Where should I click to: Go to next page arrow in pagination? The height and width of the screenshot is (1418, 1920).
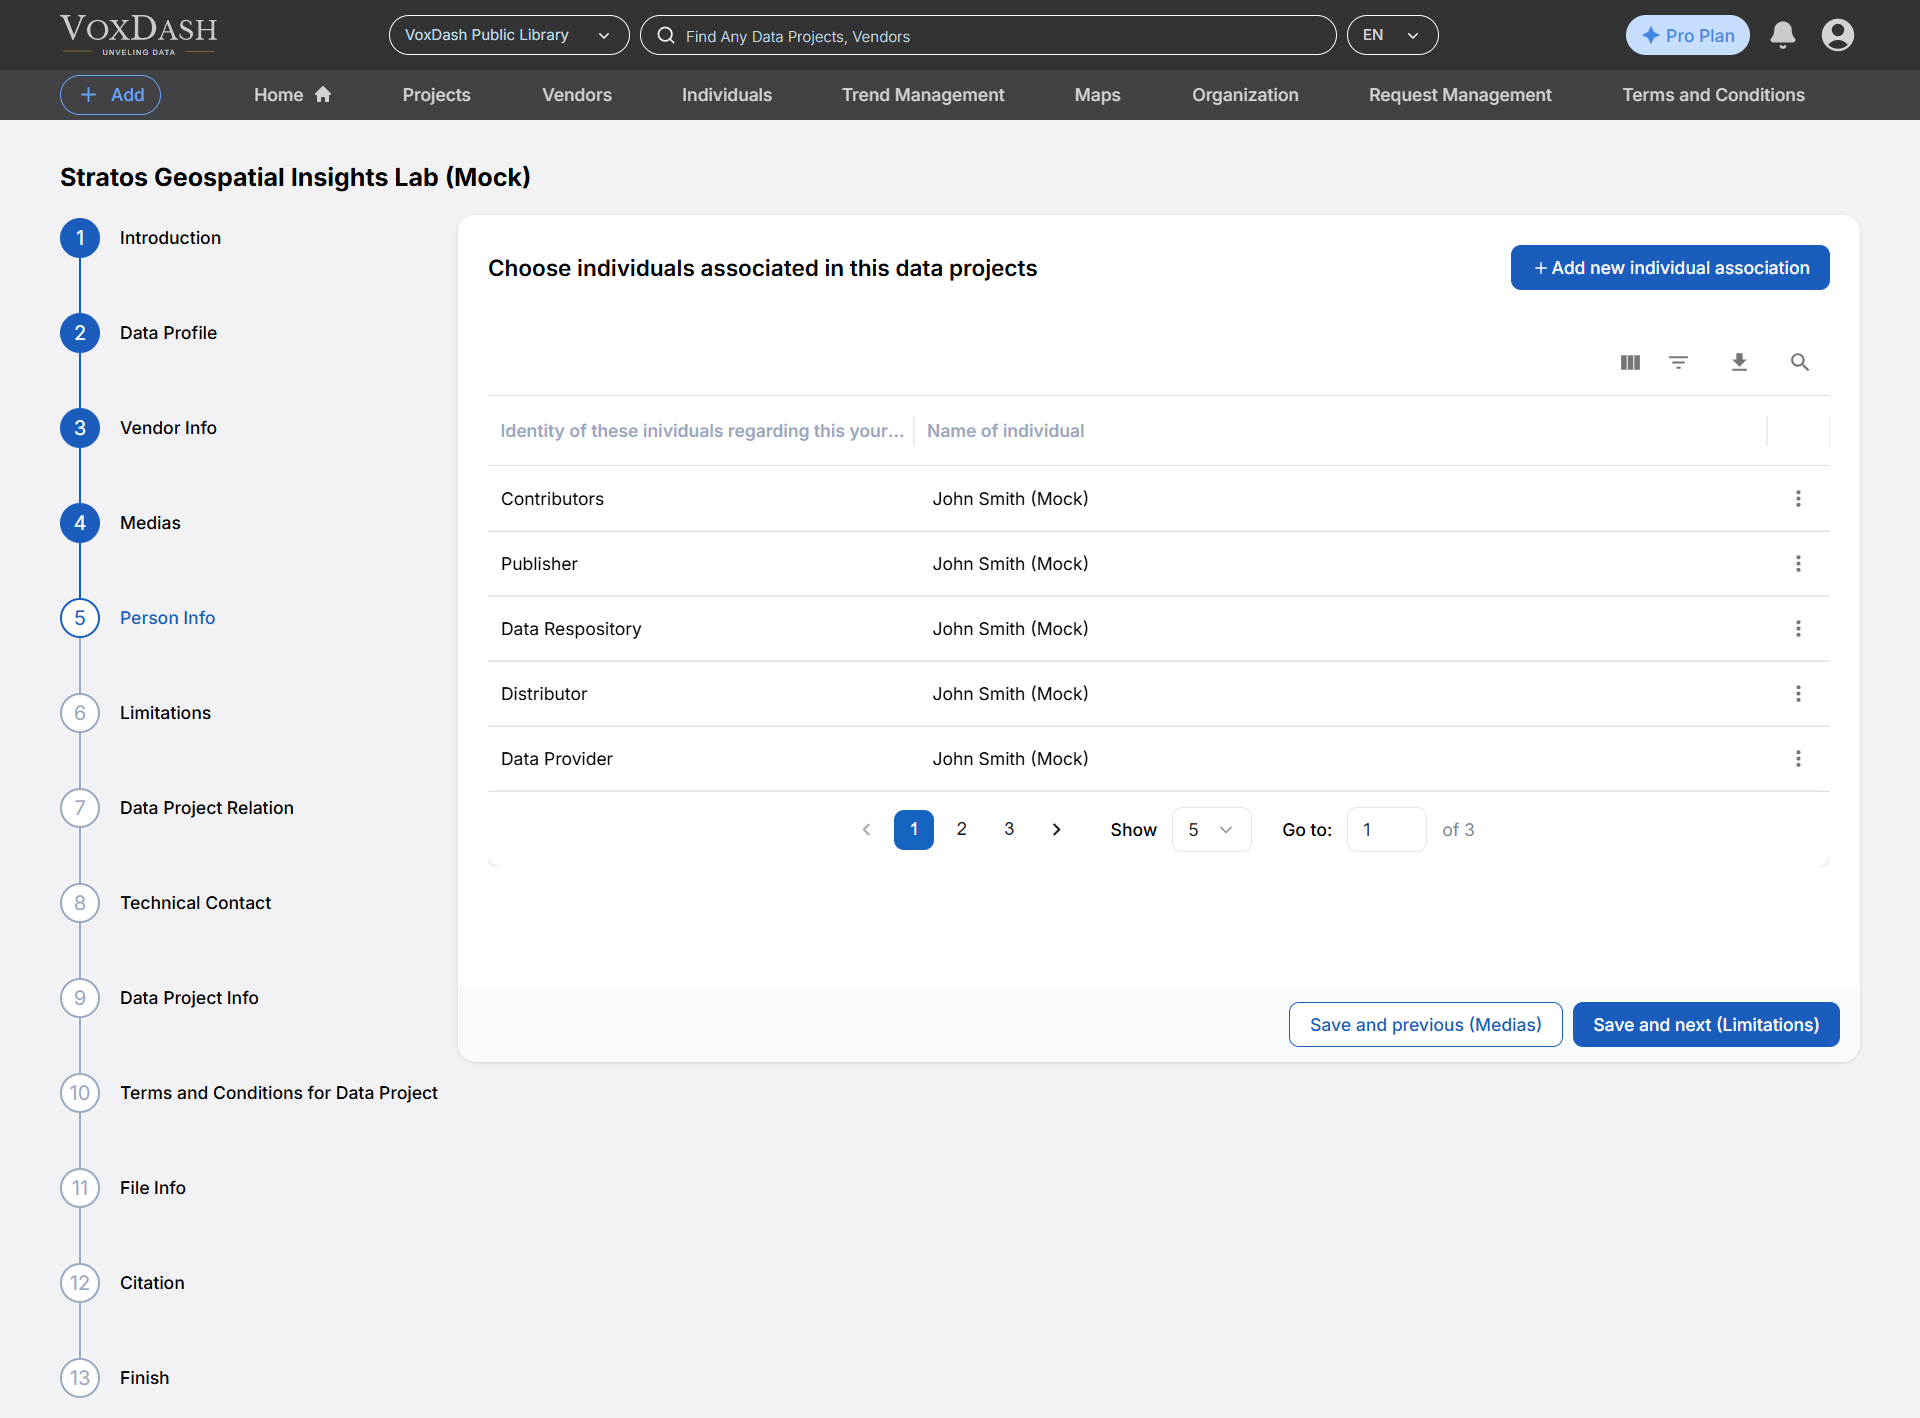click(1057, 830)
